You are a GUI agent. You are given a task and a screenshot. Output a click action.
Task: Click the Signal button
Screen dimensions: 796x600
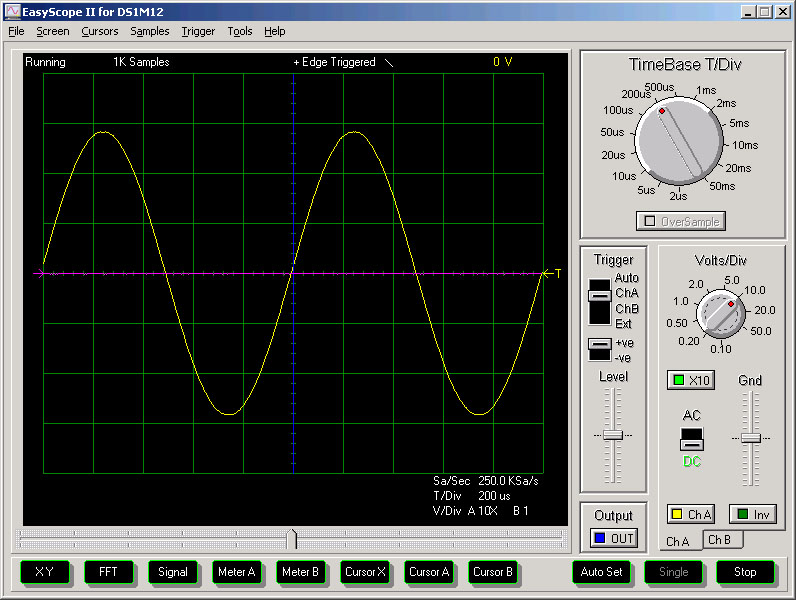click(x=173, y=572)
